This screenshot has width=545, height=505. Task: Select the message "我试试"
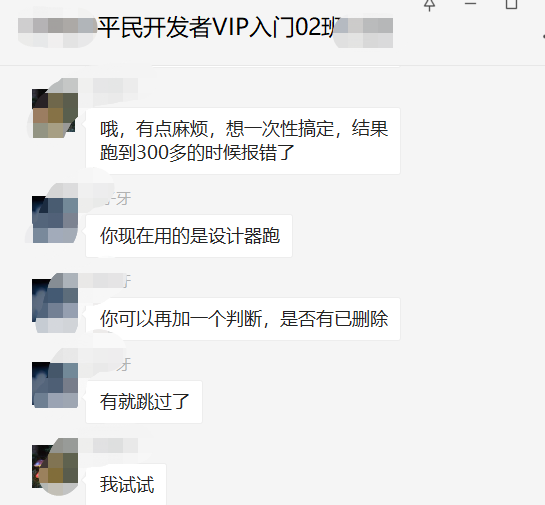coord(126,484)
